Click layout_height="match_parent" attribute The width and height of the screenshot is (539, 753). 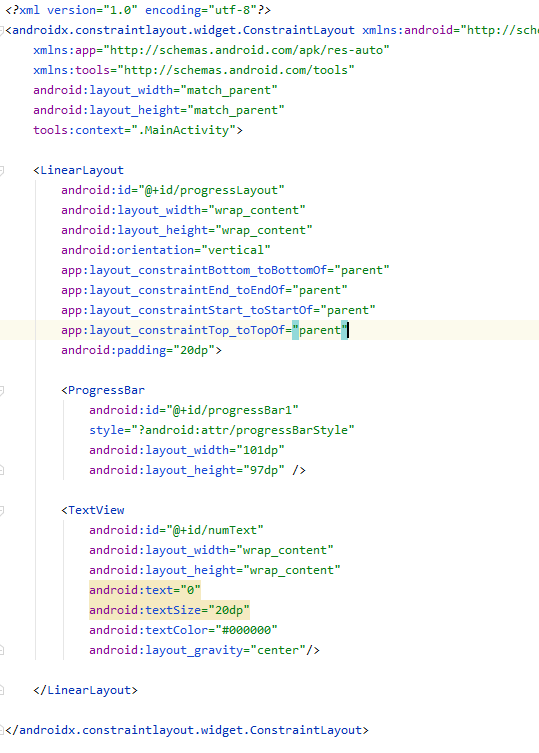coord(159,110)
